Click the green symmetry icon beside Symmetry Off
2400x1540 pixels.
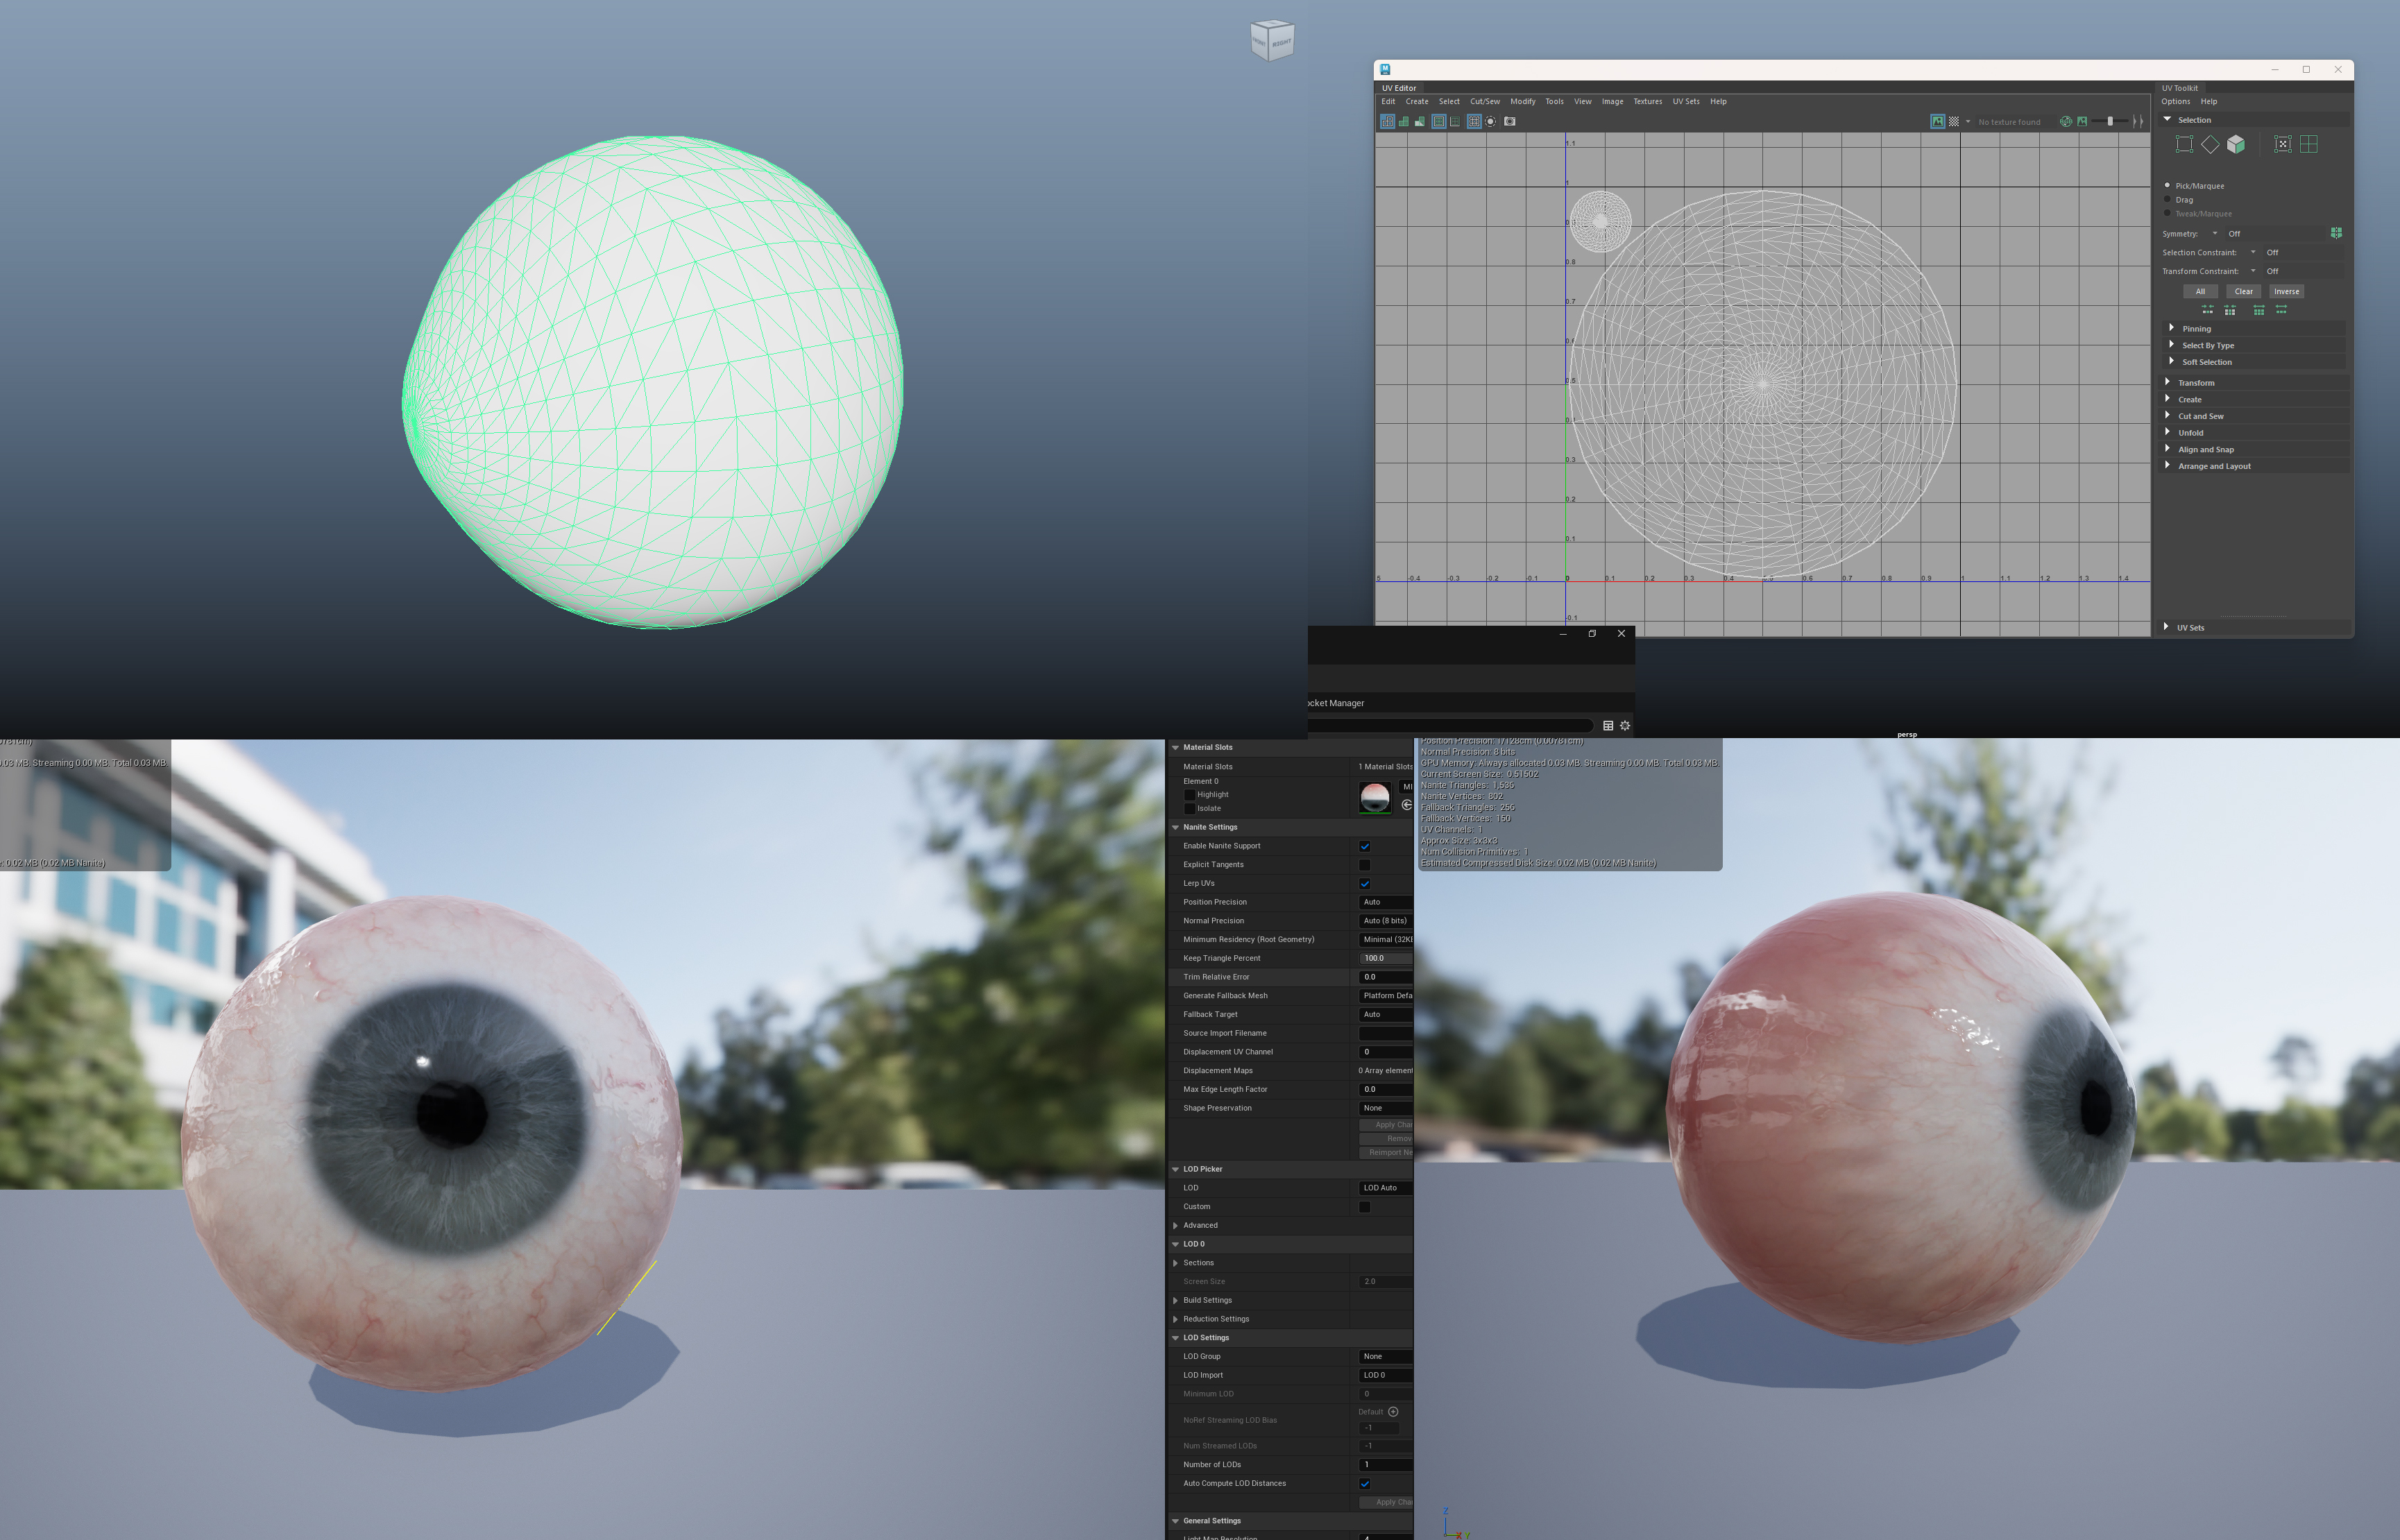[2336, 233]
